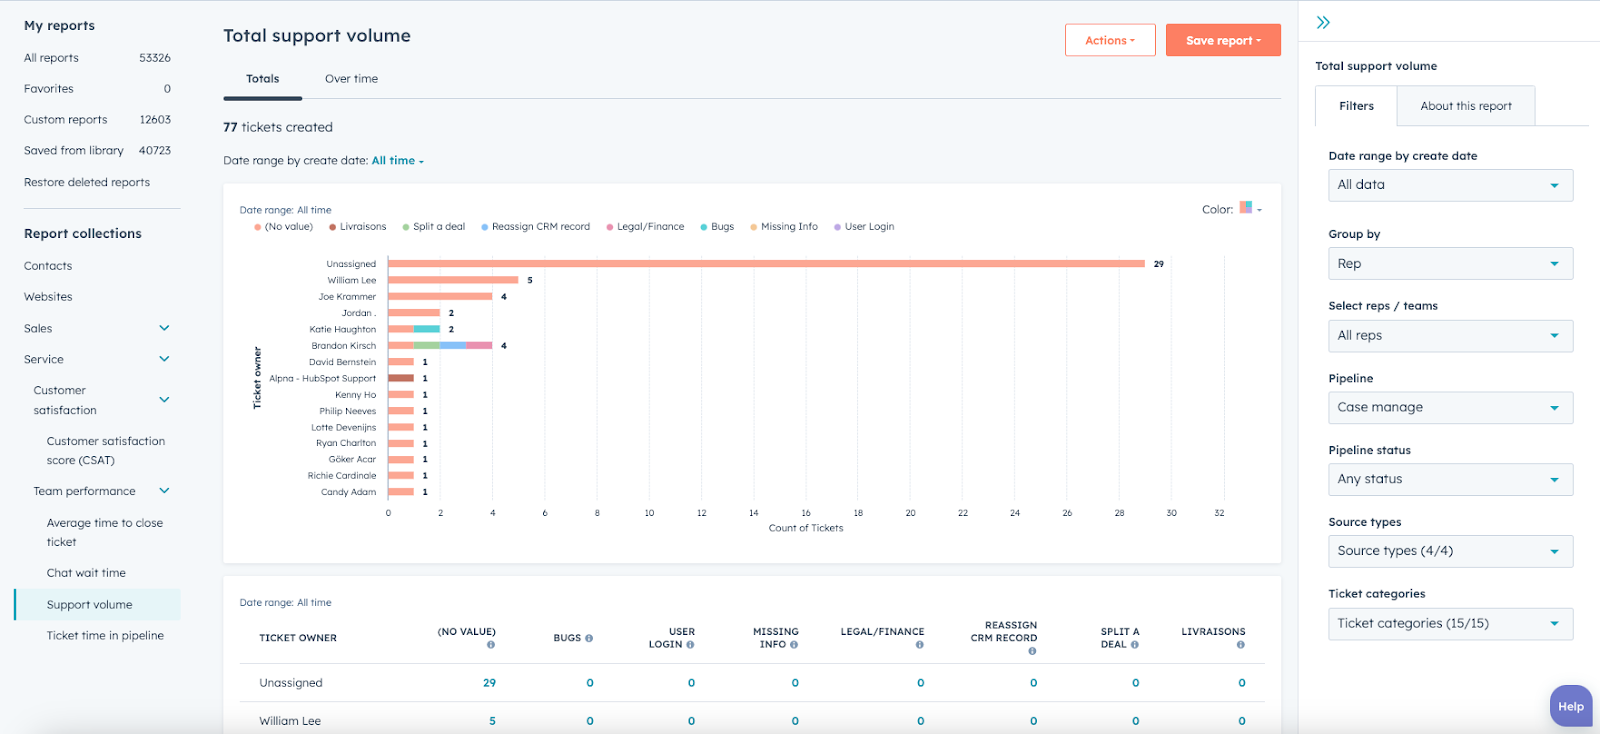Open the Ticket categories dropdown

[1450, 624]
